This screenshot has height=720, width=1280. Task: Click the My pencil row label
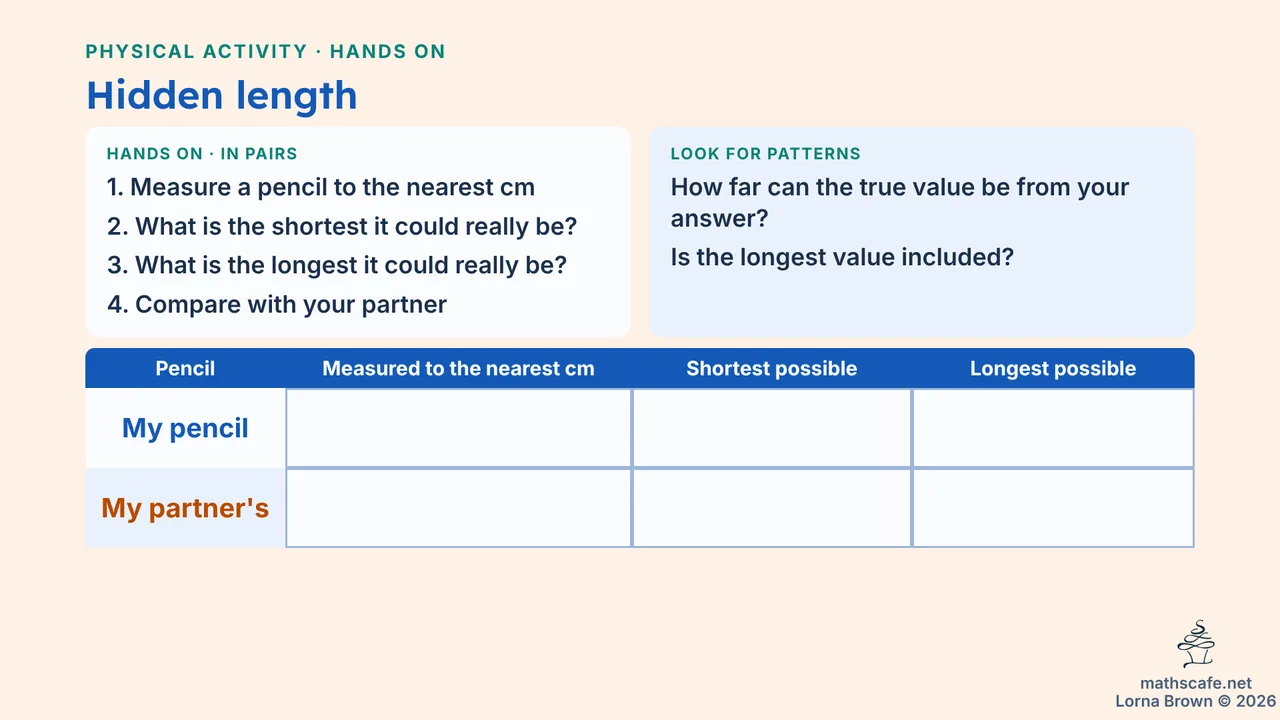(x=185, y=428)
